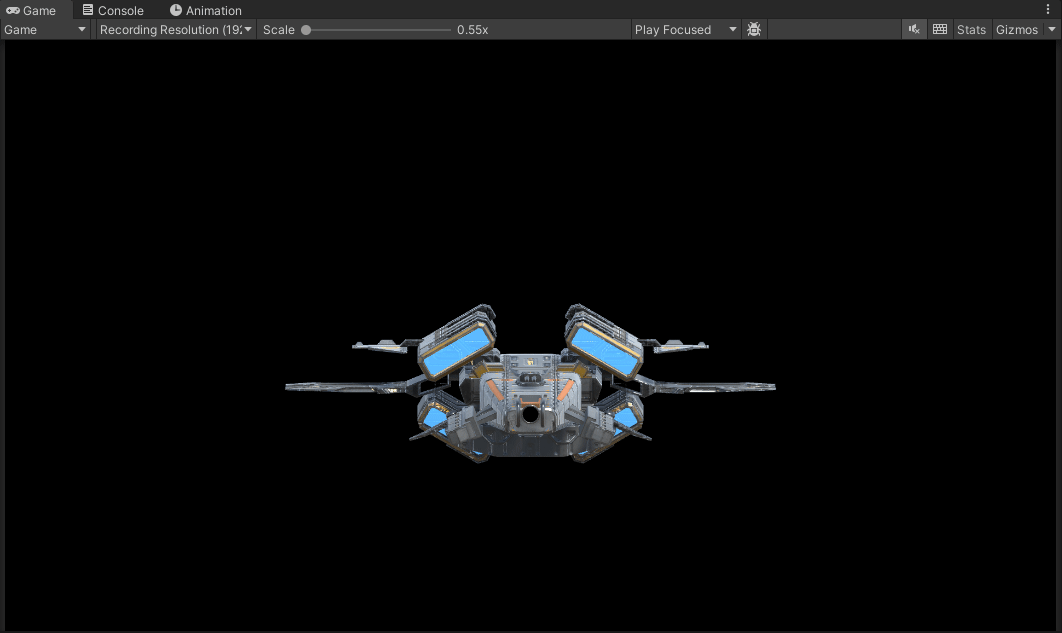Screen dimensions: 1062x633
Task: Switch to the Animation tab
Action: point(207,10)
